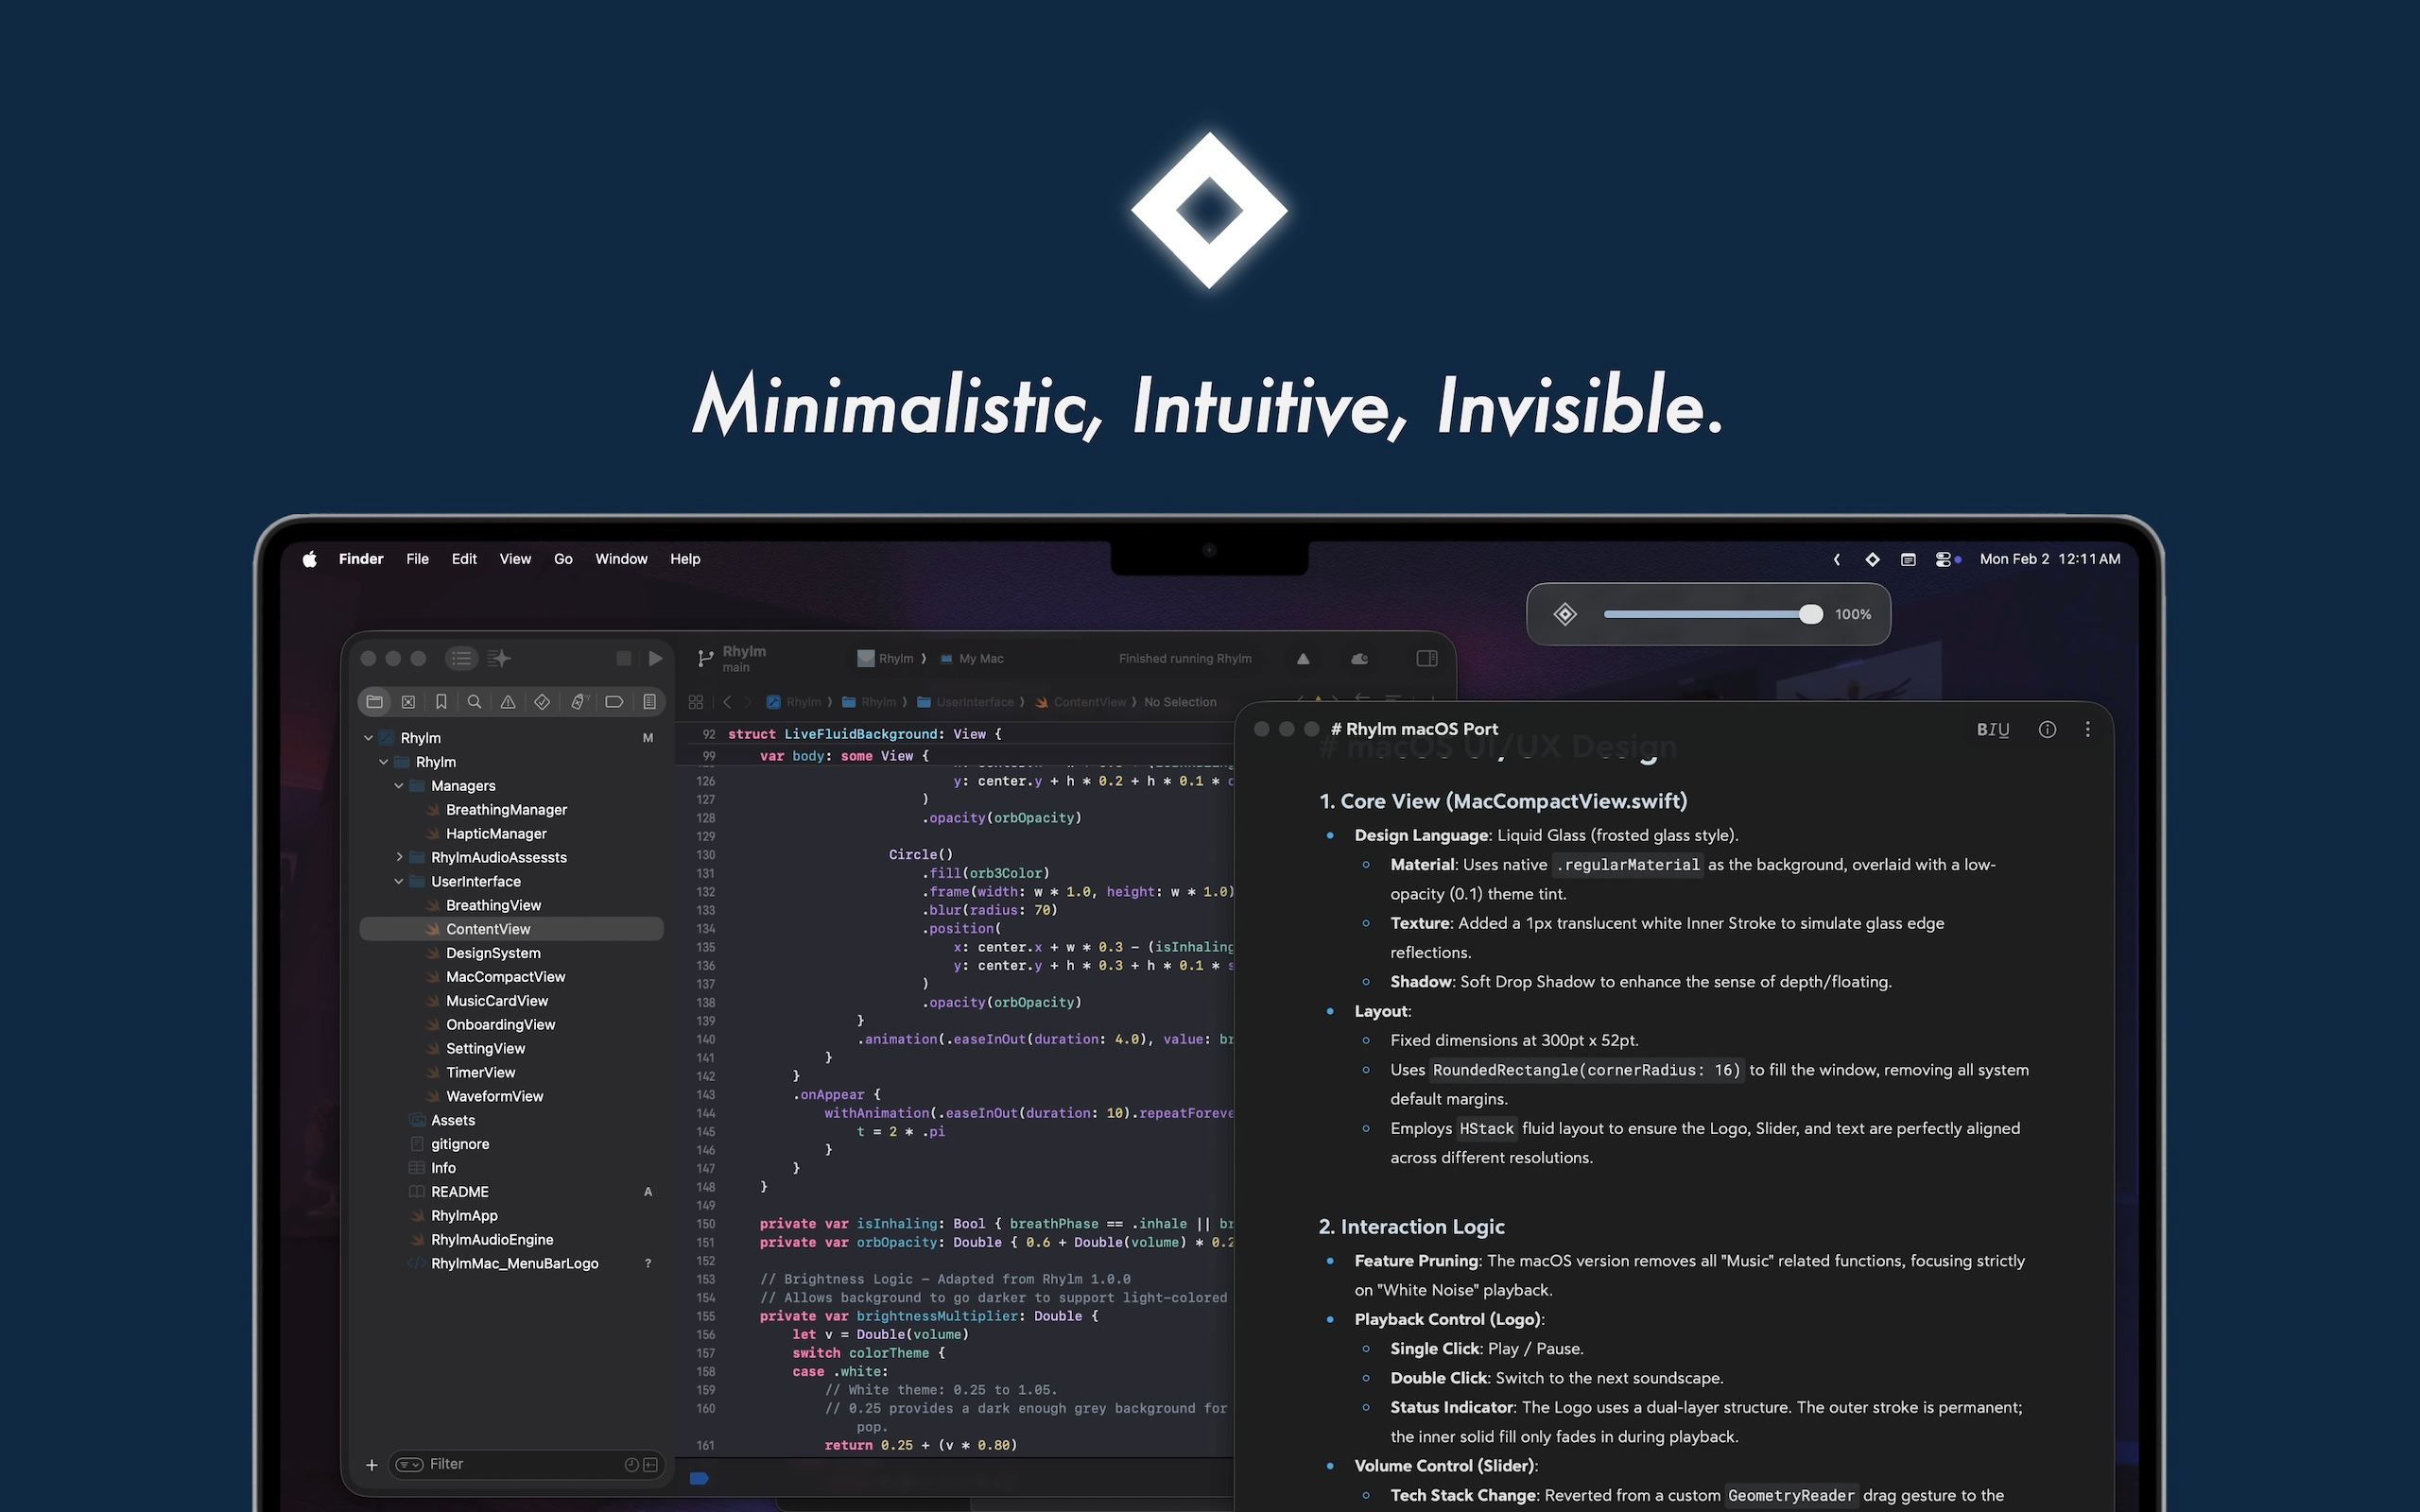The image size is (2420, 1512).
Task: Add a new file with plus button
Action: coord(371,1465)
